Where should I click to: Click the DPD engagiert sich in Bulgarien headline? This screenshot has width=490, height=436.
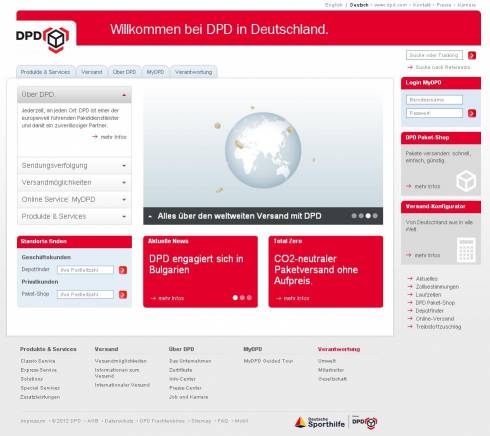coord(196,264)
